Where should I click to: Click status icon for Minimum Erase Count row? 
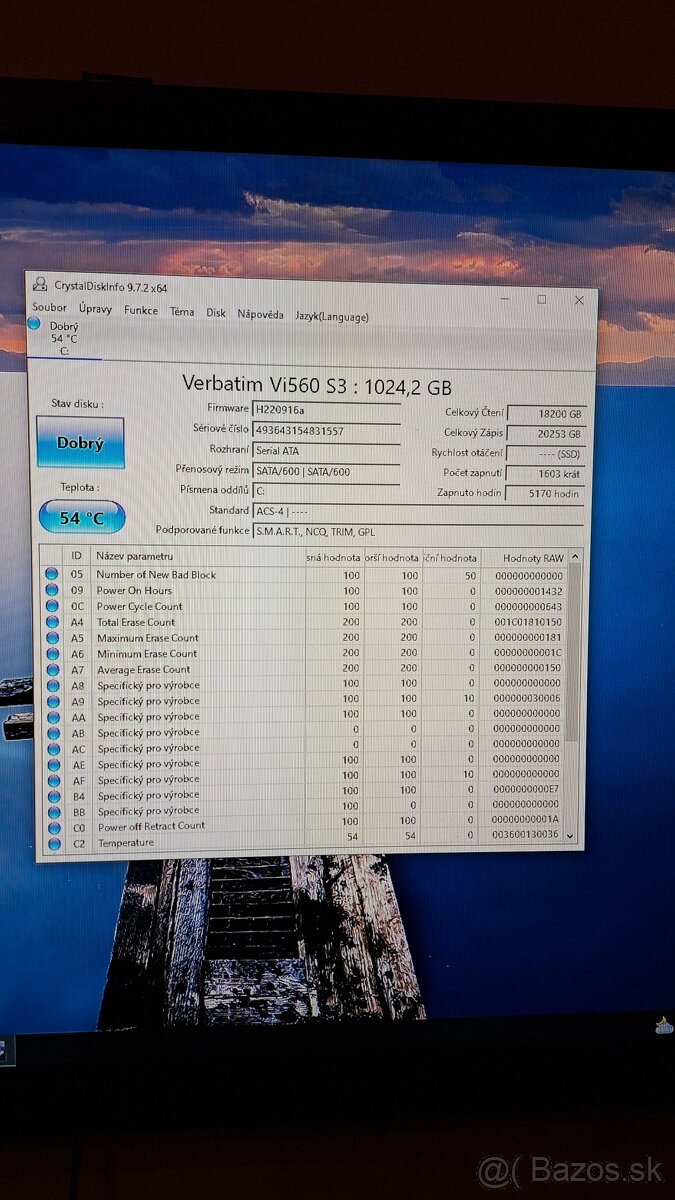coord(52,654)
